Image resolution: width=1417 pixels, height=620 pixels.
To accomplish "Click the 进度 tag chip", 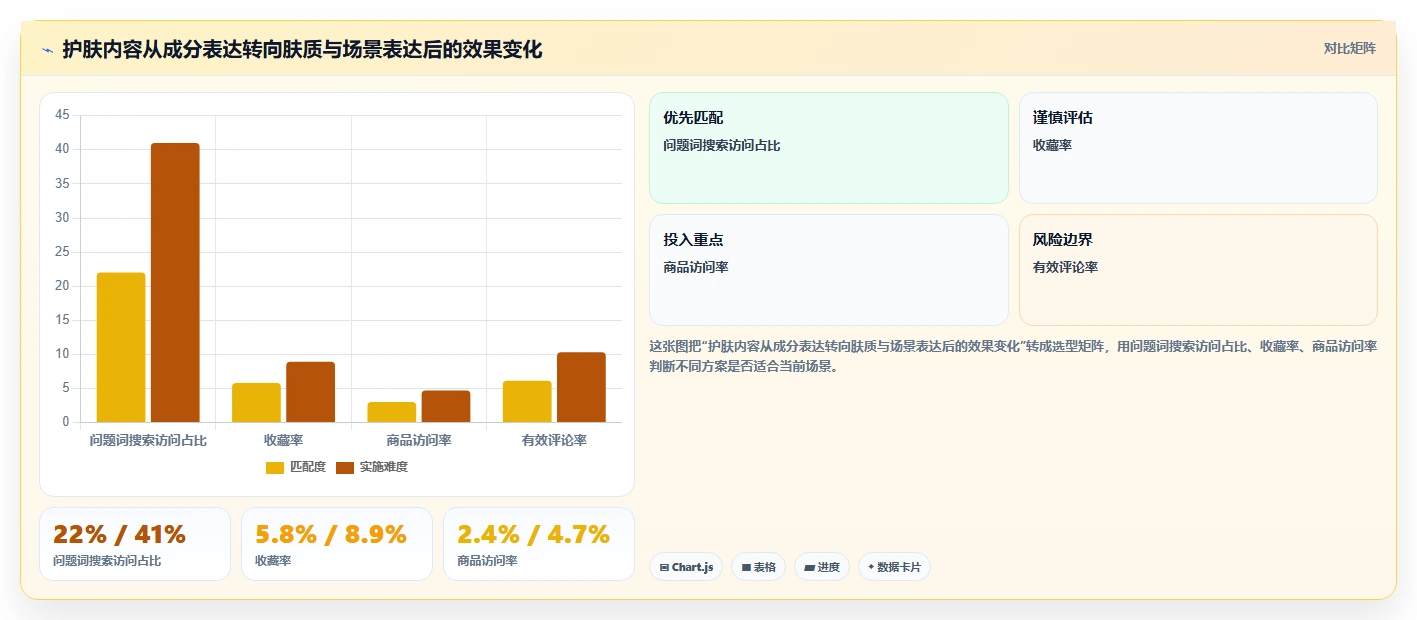I will (x=822, y=567).
